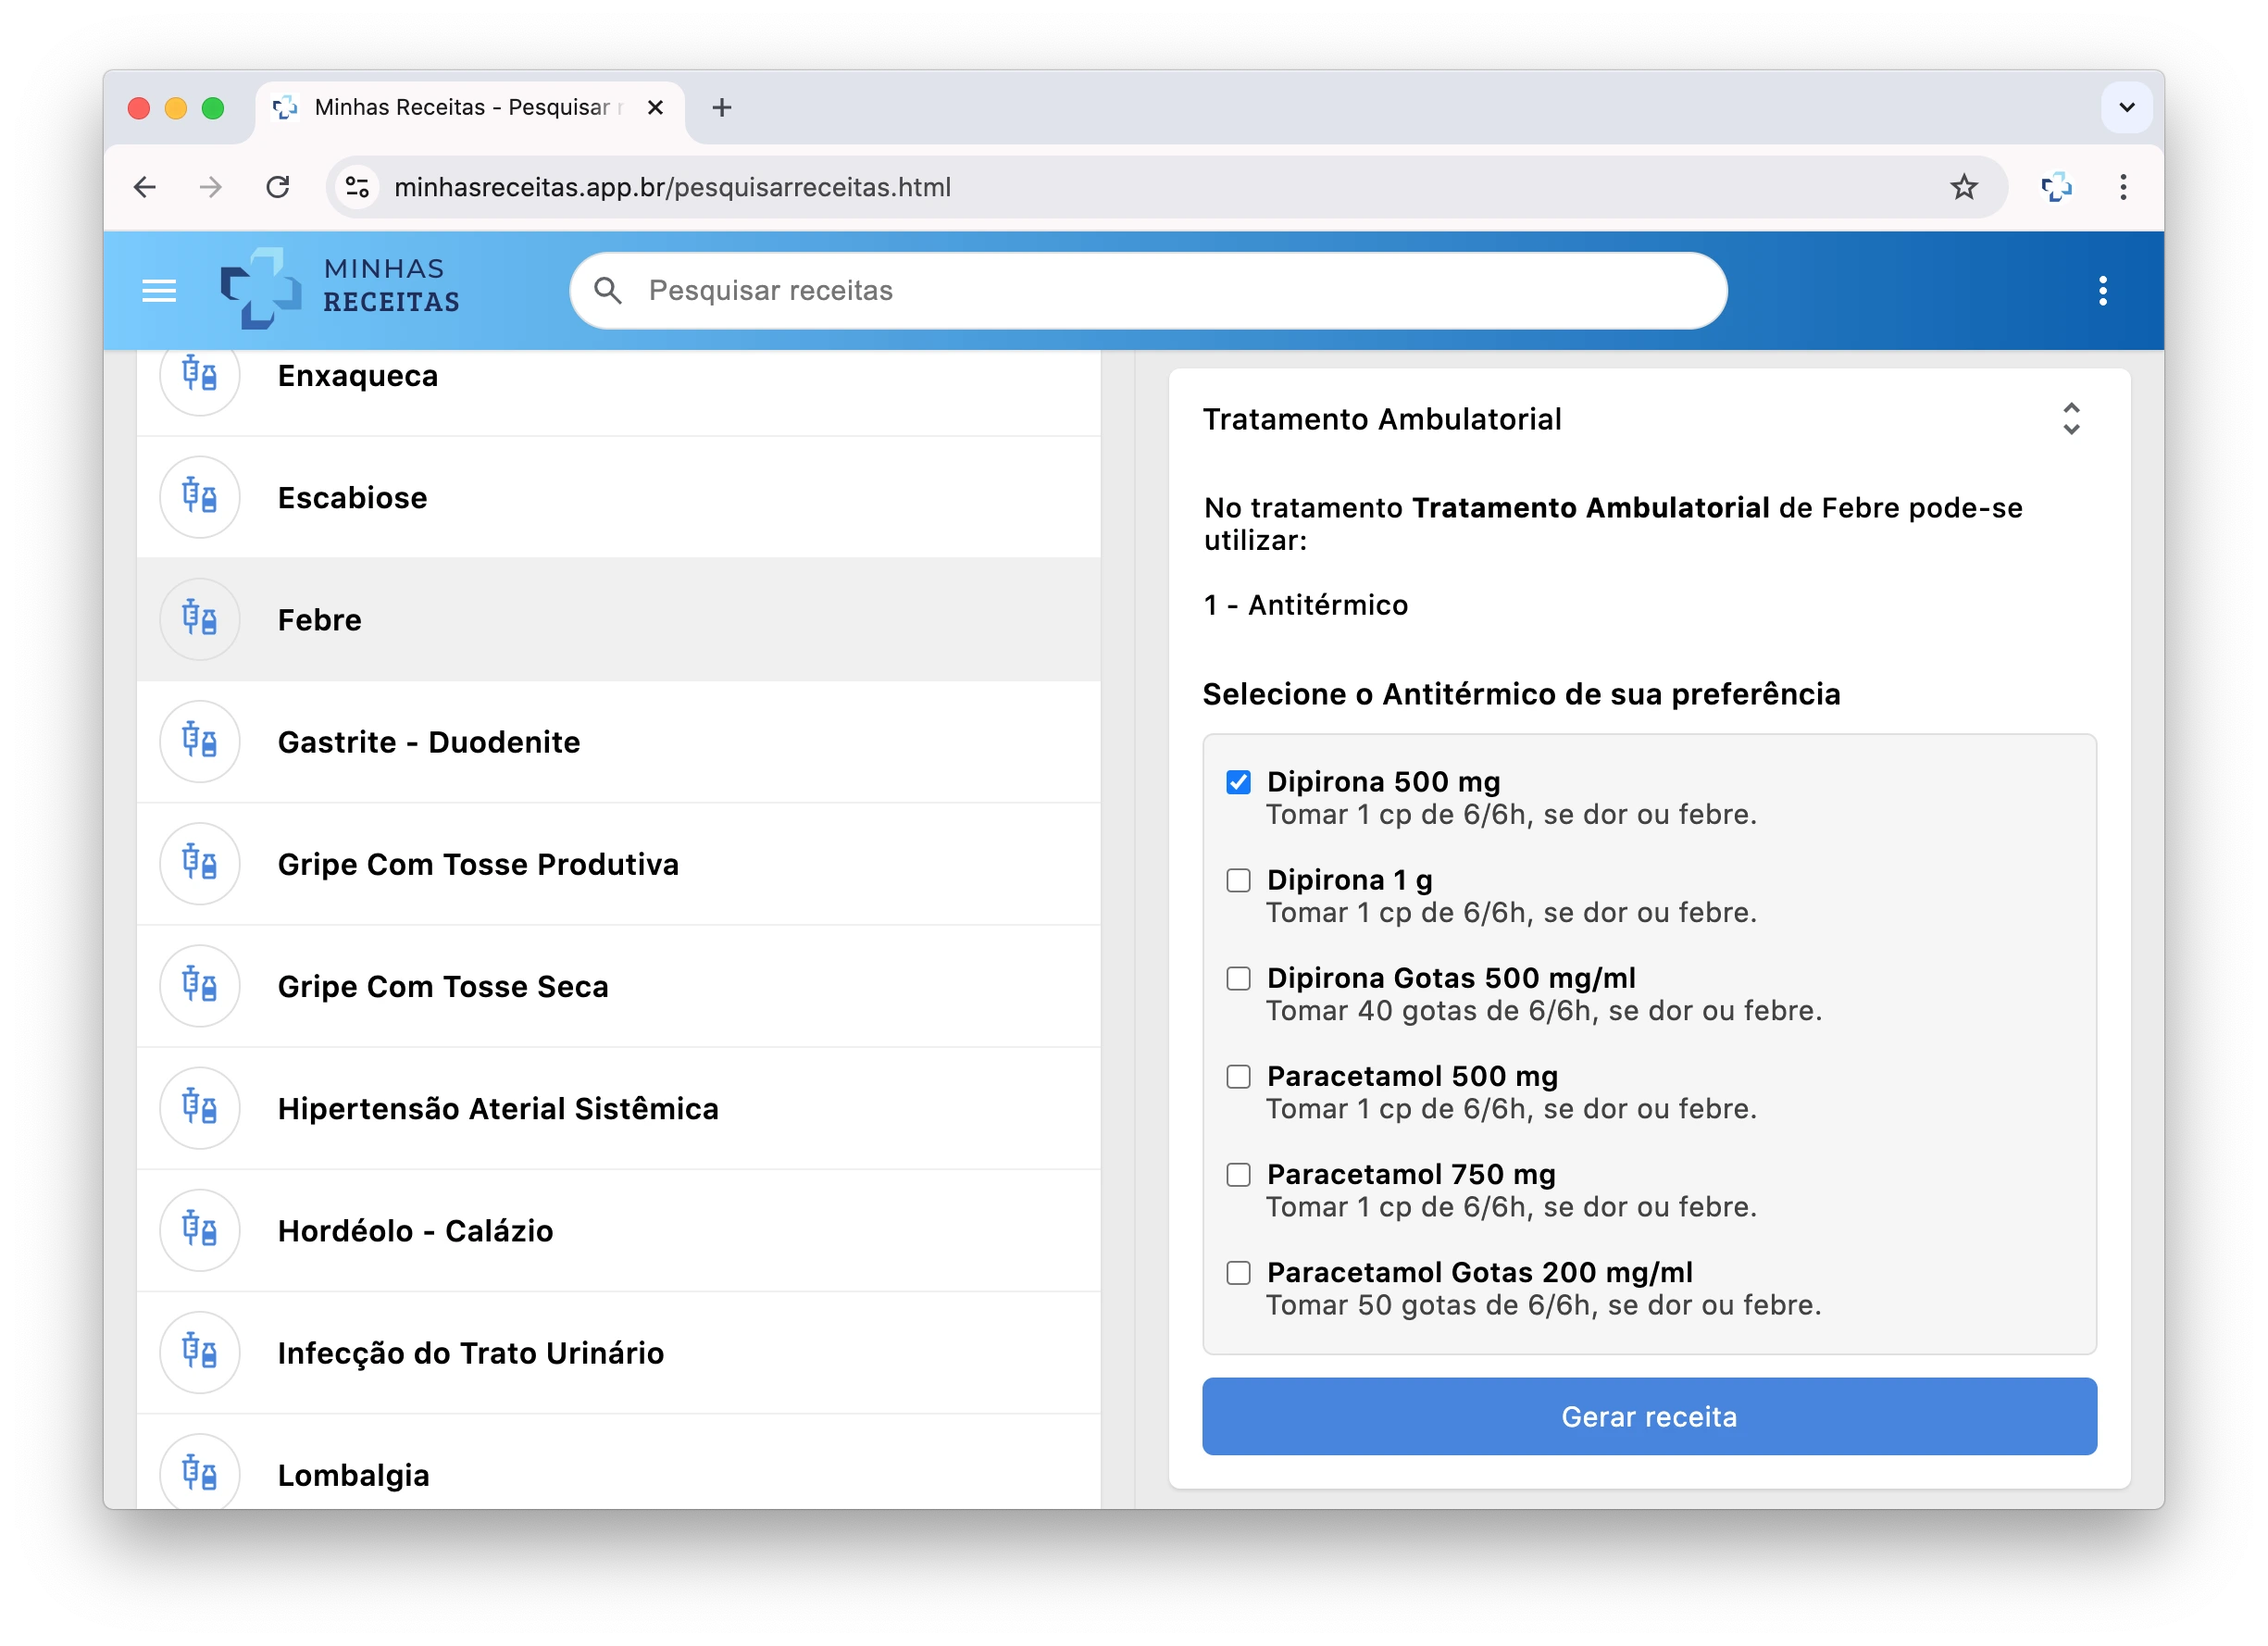The image size is (2268, 1646).
Task: Click the '1 - Antitérmico' text
Action: (x=1305, y=605)
